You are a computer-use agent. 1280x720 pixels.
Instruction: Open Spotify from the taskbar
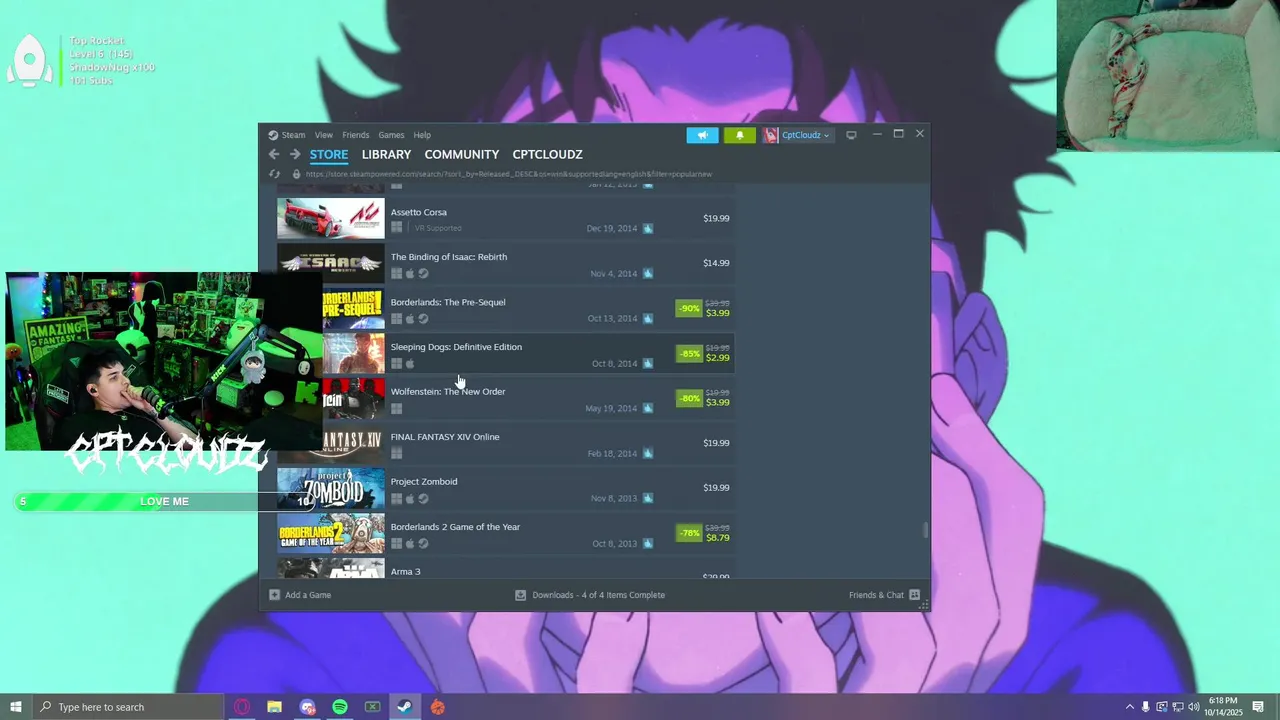[x=340, y=707]
